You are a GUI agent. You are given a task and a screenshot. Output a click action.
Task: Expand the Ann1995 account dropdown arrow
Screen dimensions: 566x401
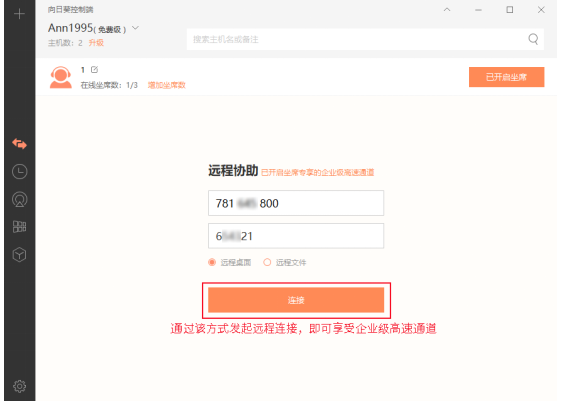pyautogui.click(x=135, y=28)
